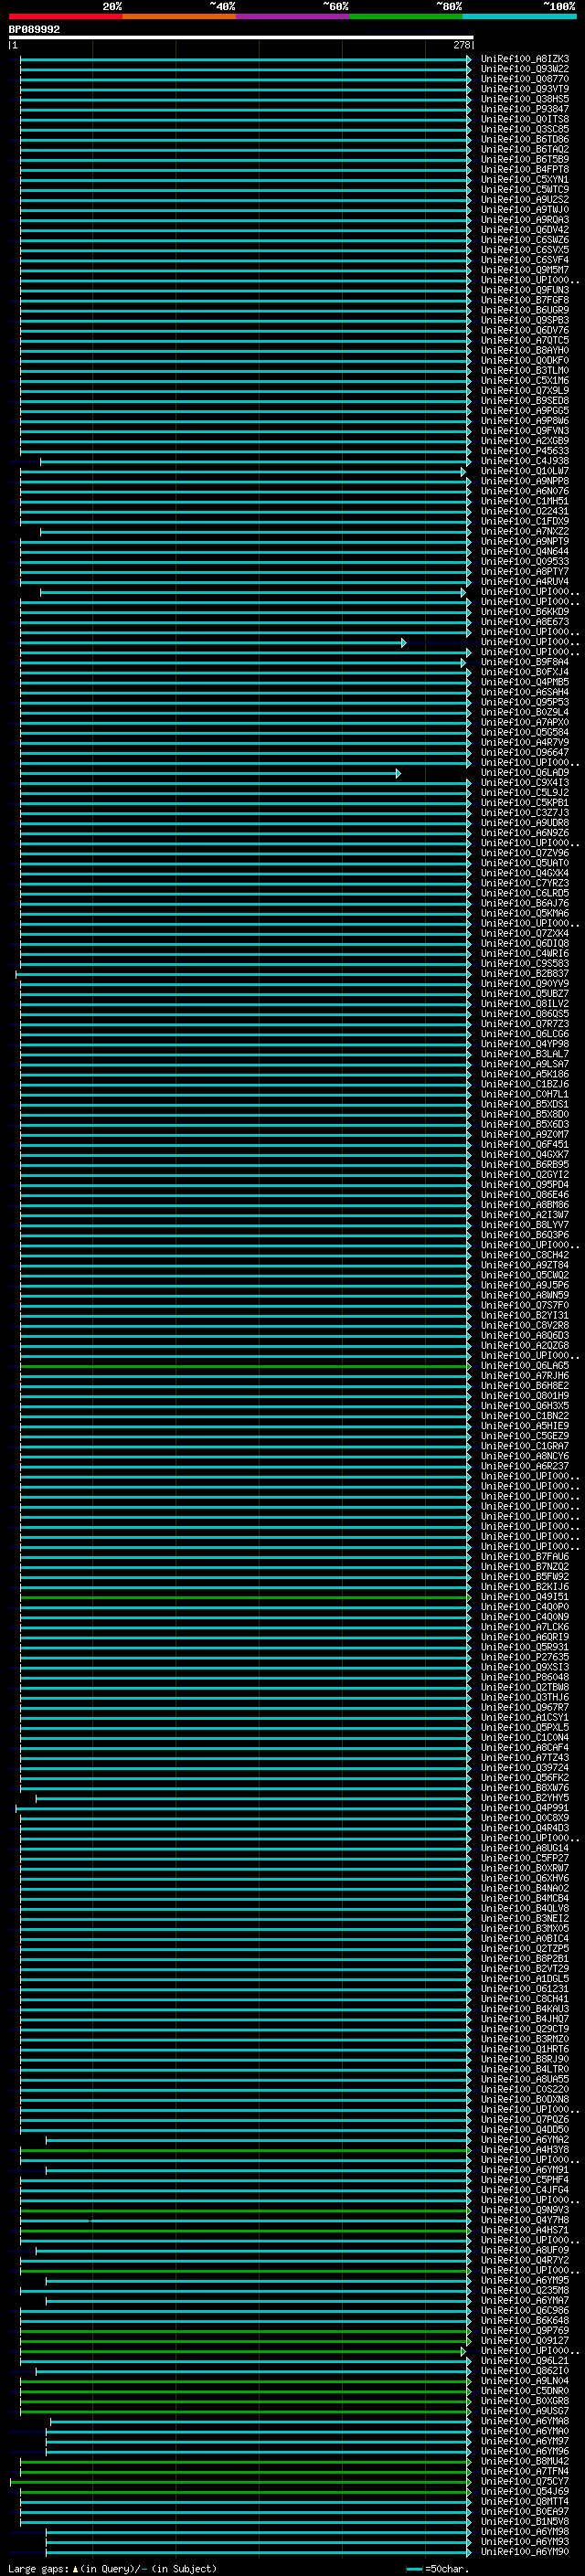The image size is (585, 2576).
Task: Select the UniRef100_Q0ITS8 label
Action: tap(524, 119)
